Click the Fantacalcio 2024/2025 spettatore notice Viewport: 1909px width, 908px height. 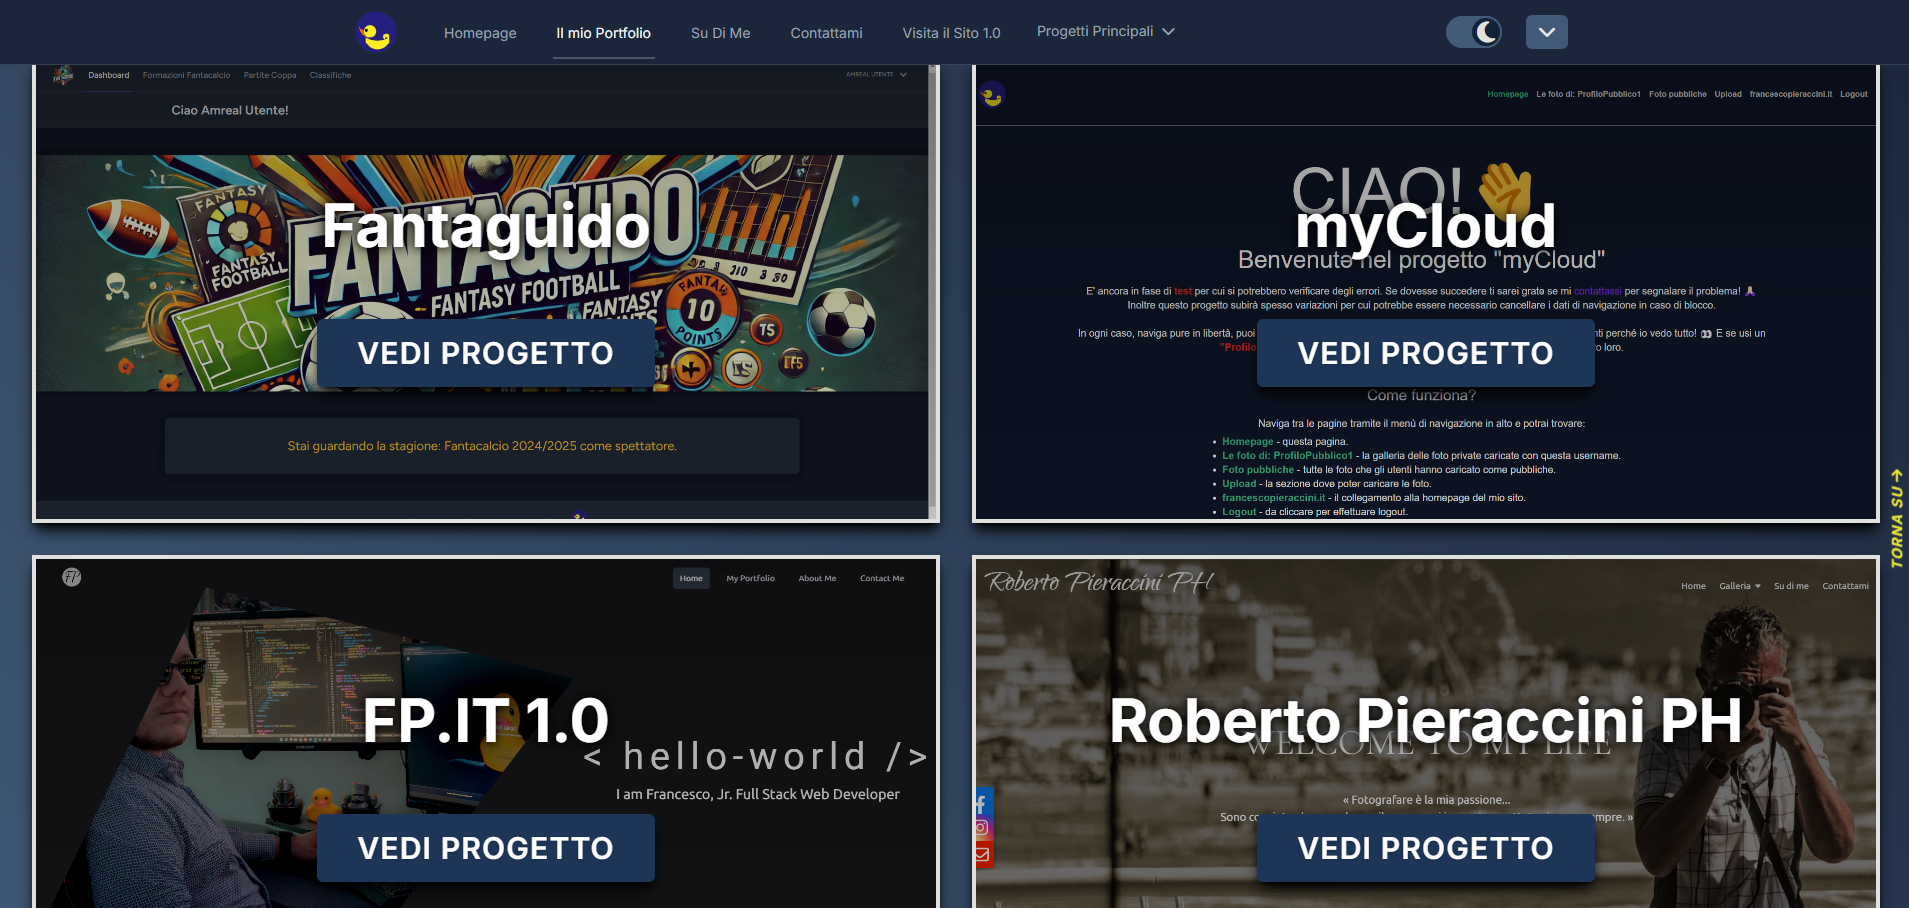(482, 446)
